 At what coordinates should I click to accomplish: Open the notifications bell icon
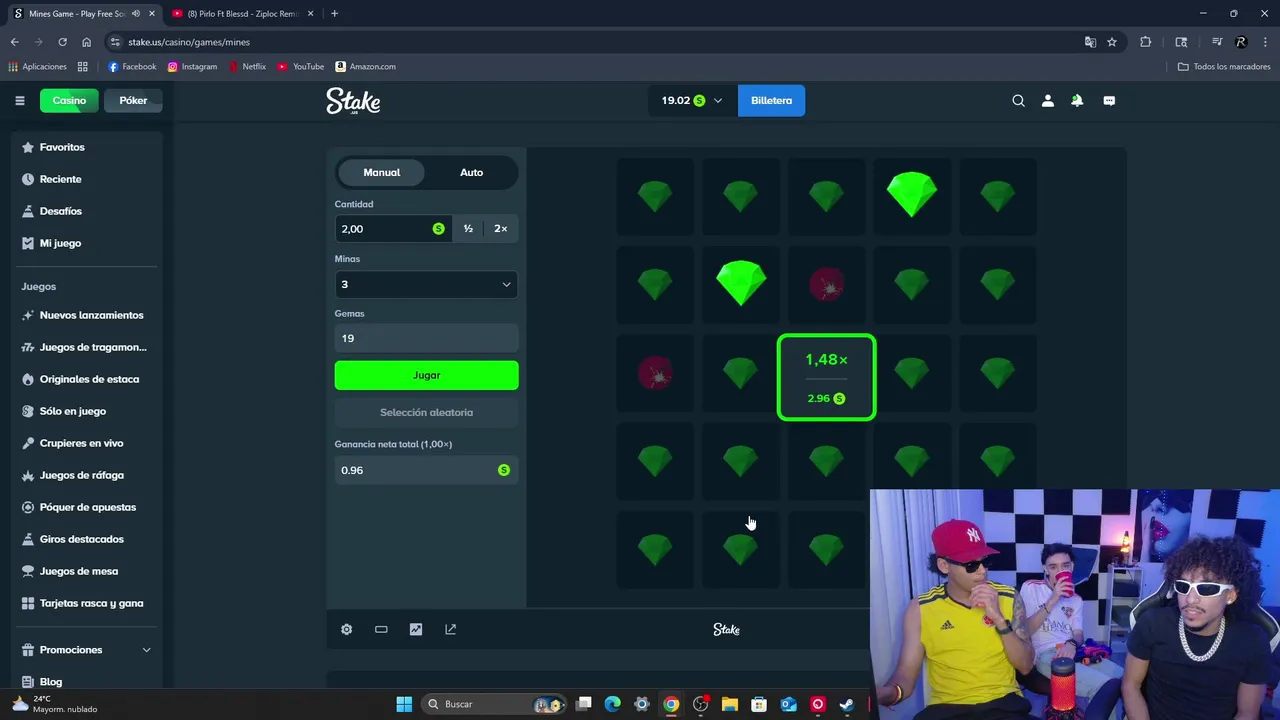tap(1077, 100)
